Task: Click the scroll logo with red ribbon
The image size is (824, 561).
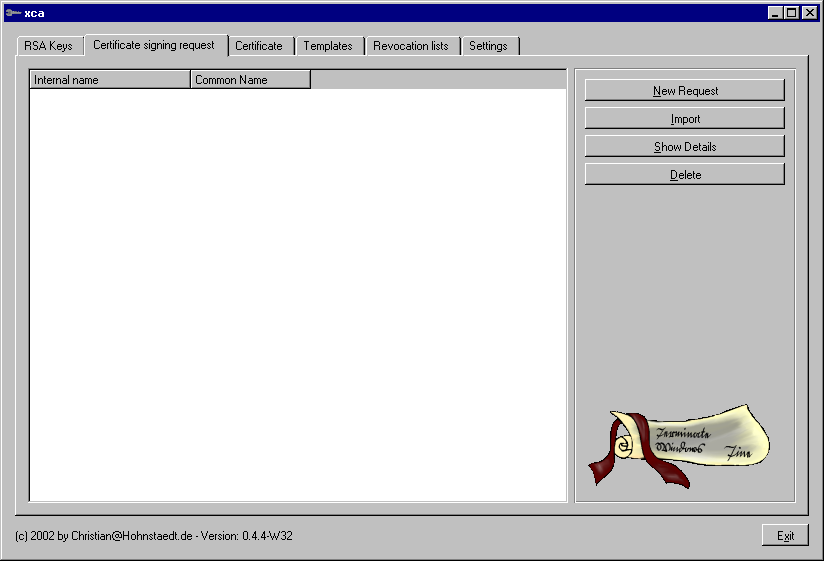Action: (x=678, y=445)
